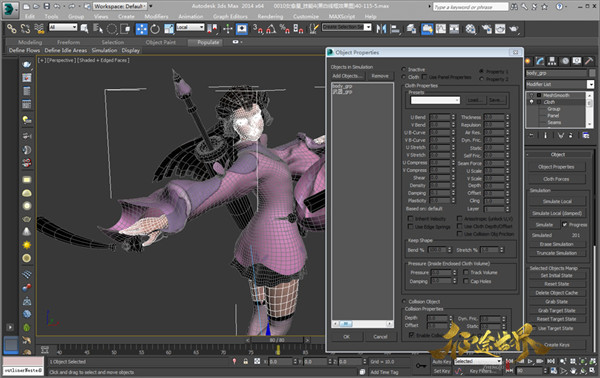Click the Pin Stack icon
Viewport: 600px width, 378px height.
[532, 135]
